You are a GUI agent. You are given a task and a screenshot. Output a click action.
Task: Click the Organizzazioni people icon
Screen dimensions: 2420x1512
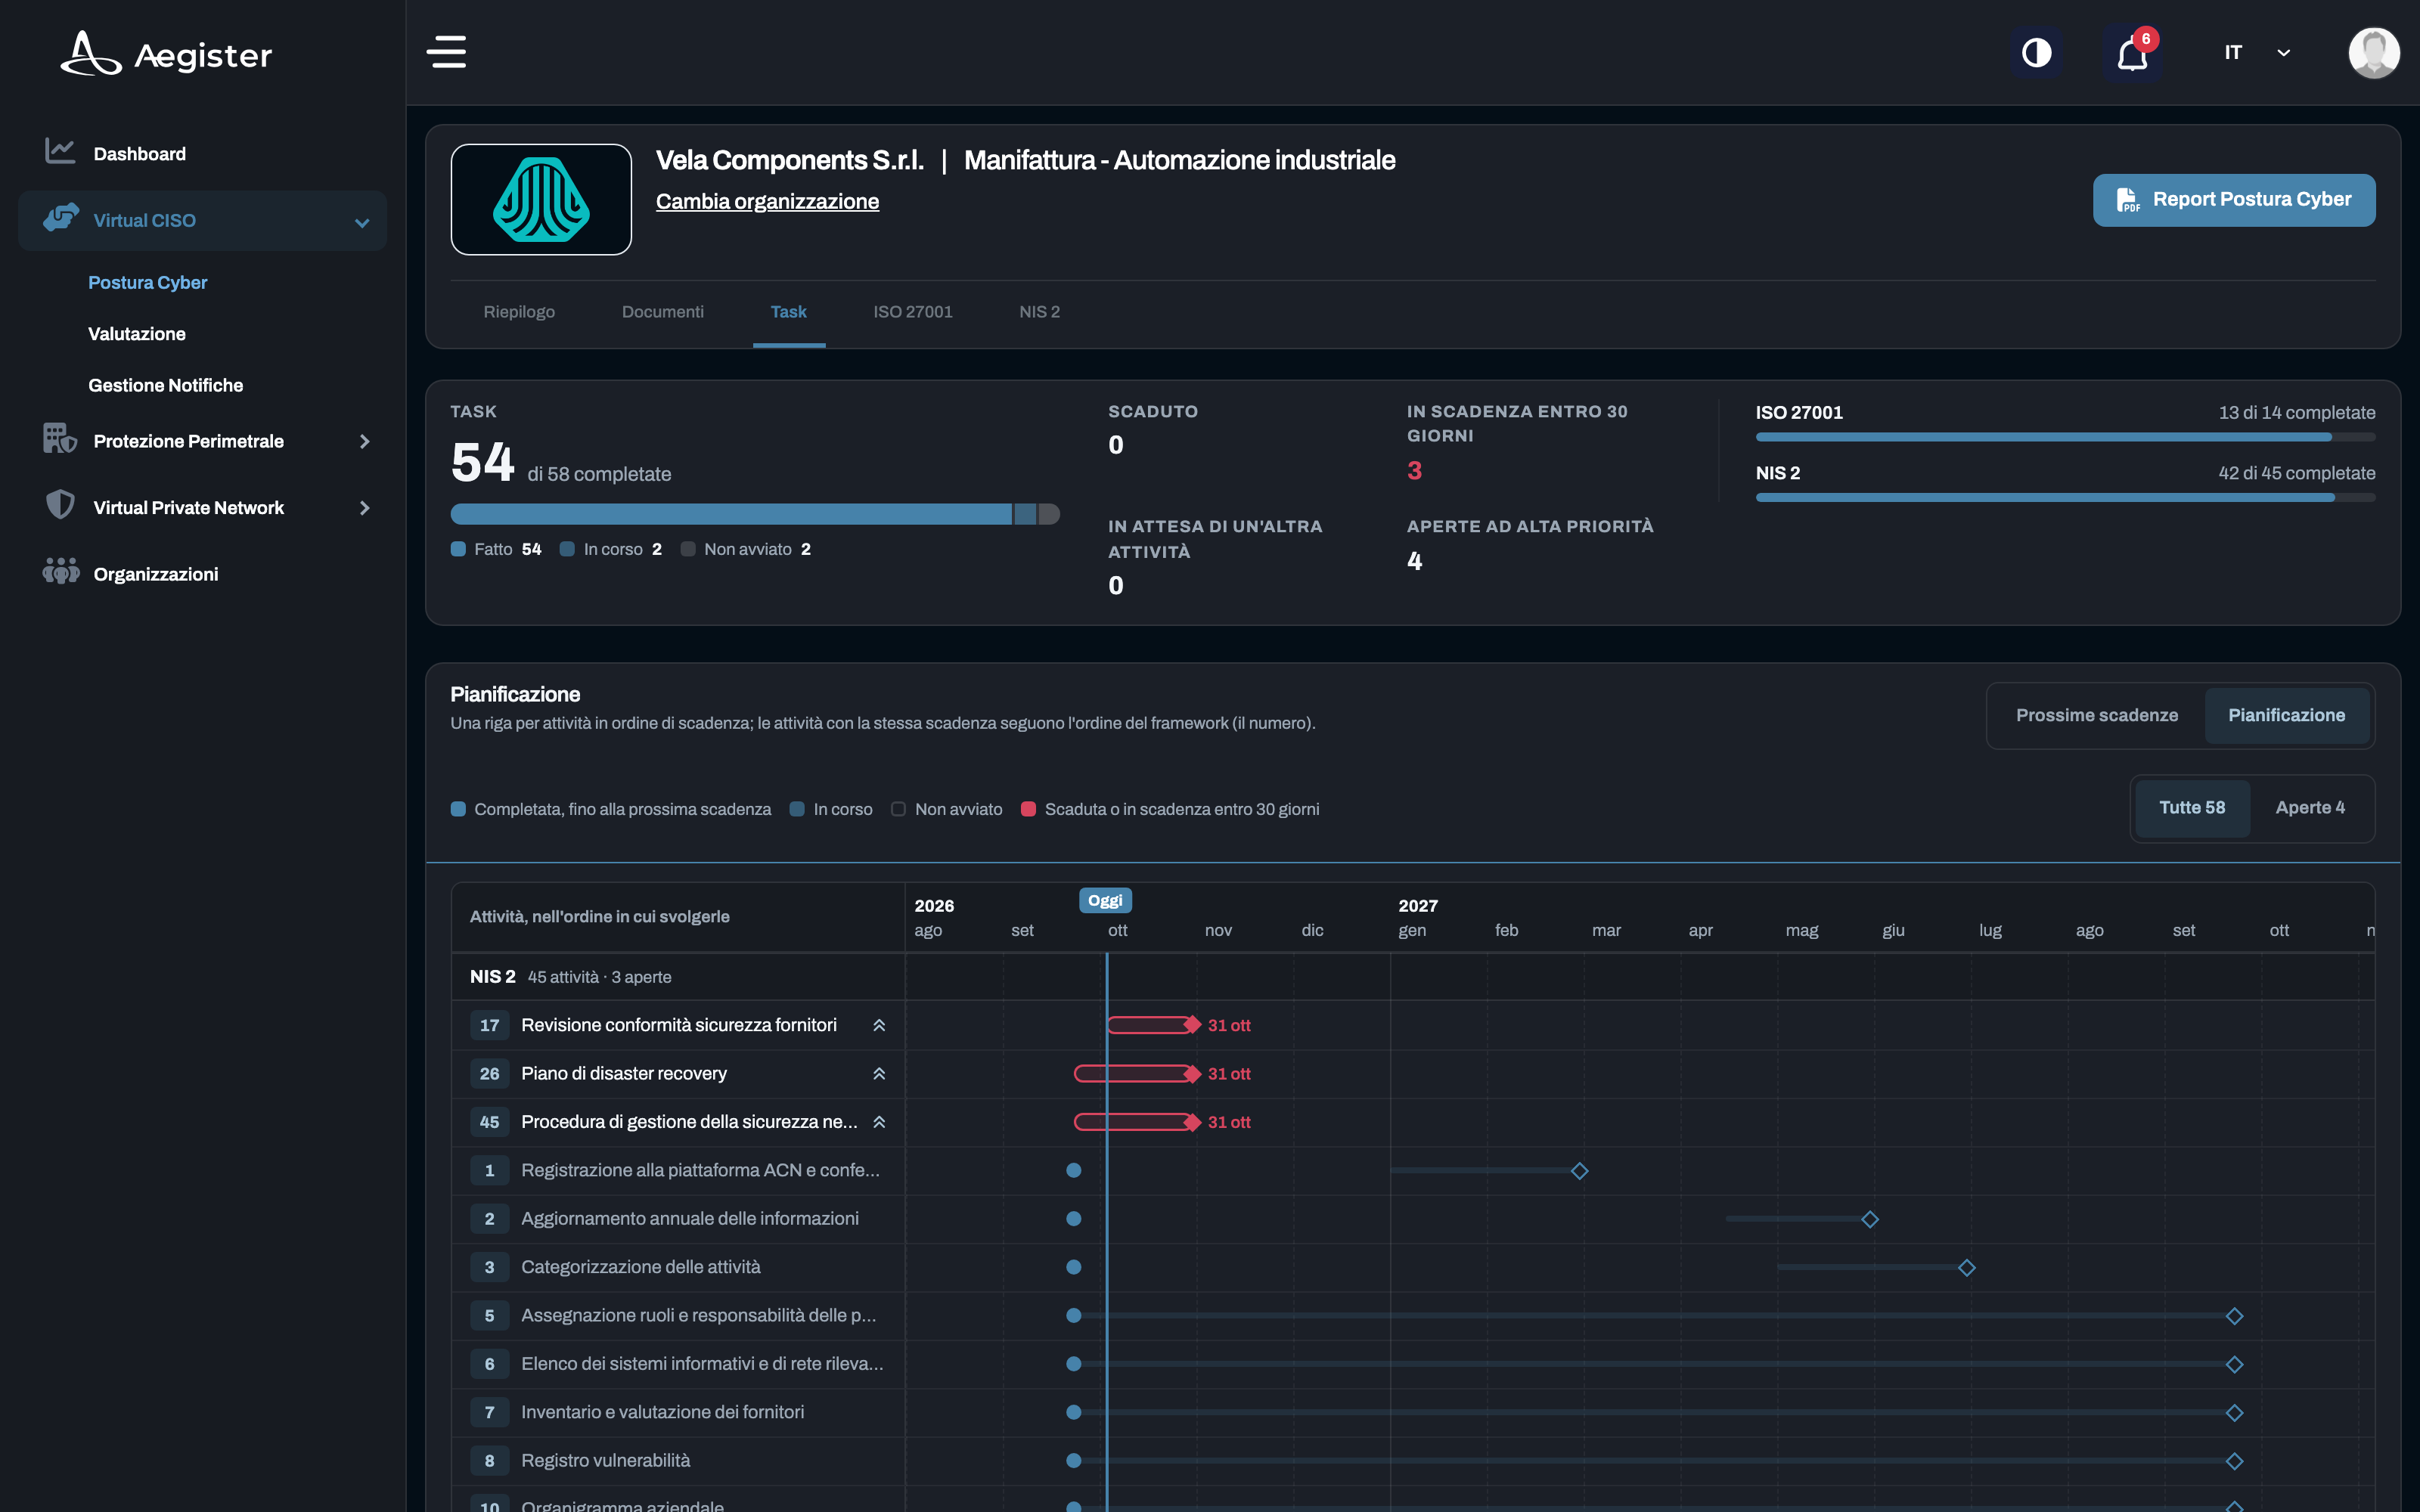(61, 571)
